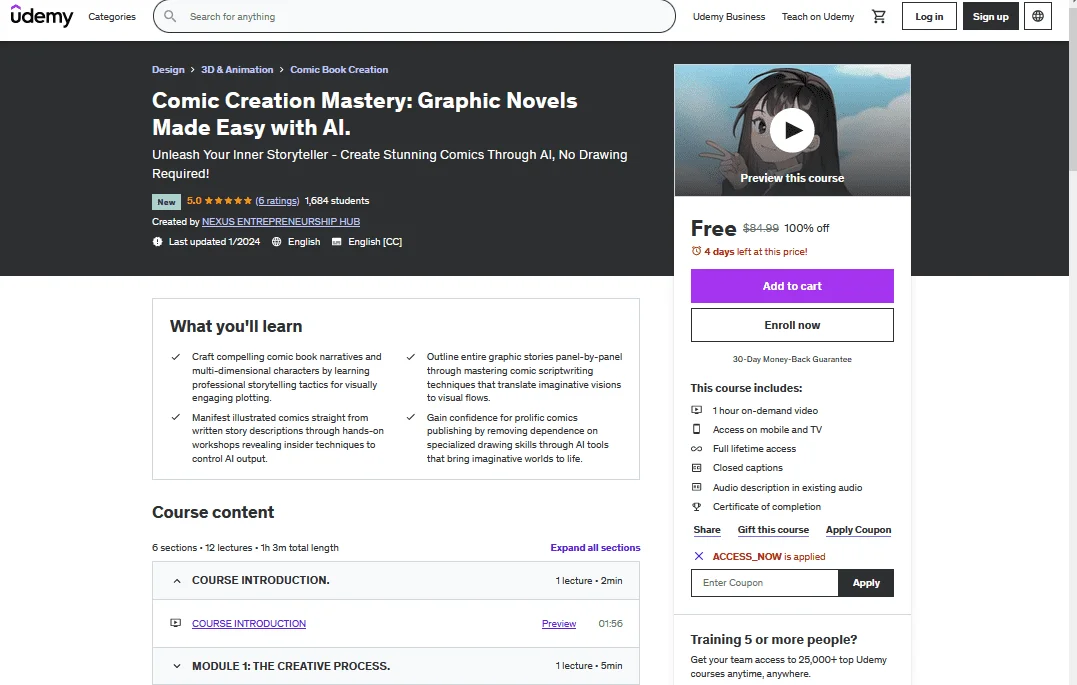Click the five-star rating display
This screenshot has width=1077, height=685.
(228, 201)
